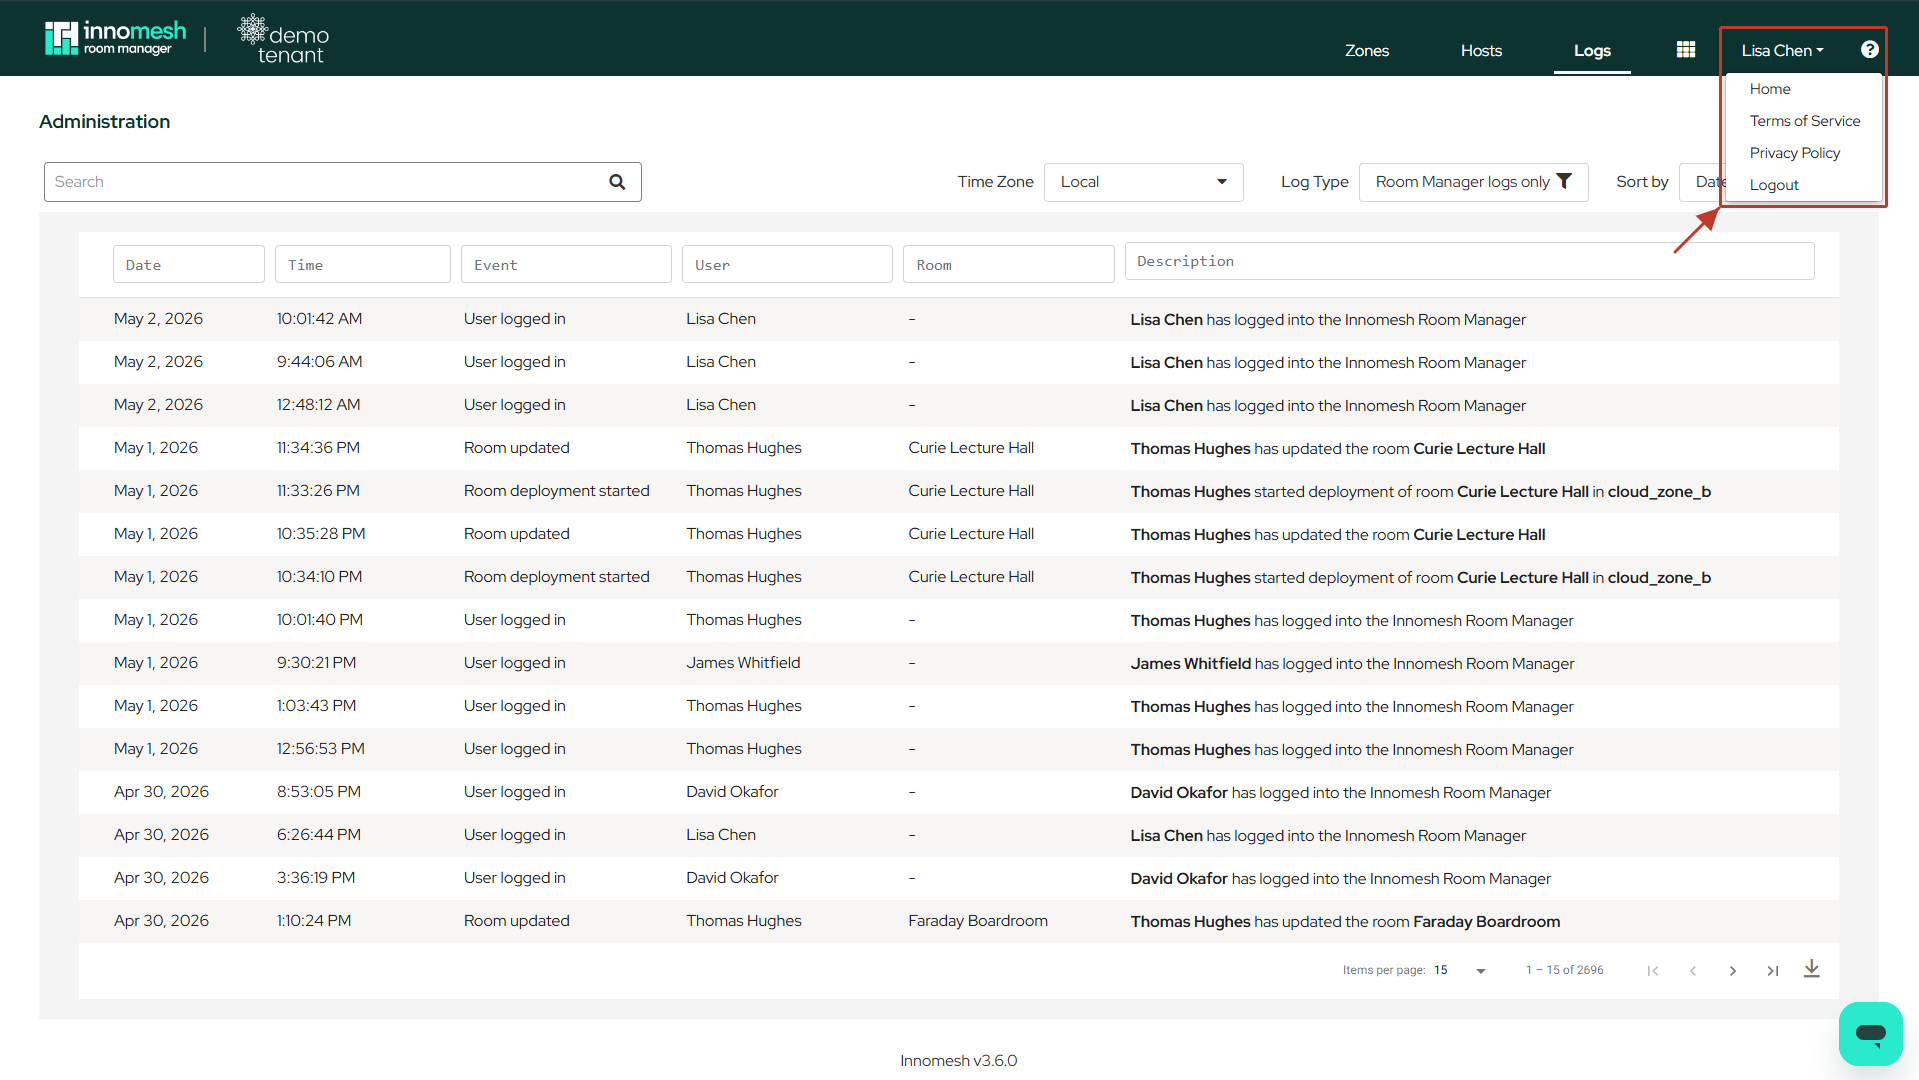Click James Whitfield in the User column
1919x1080 pixels.
point(742,663)
